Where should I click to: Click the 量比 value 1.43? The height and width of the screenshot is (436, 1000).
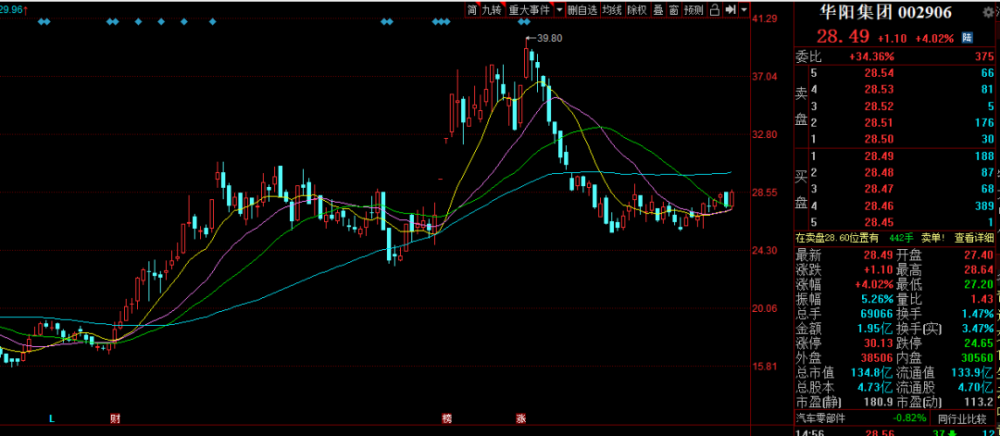pos(983,299)
